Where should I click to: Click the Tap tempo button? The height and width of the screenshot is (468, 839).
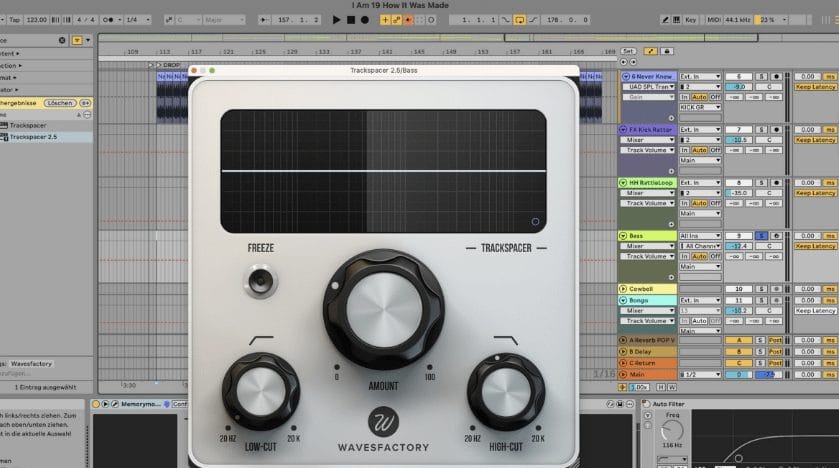pyautogui.click(x=14, y=20)
